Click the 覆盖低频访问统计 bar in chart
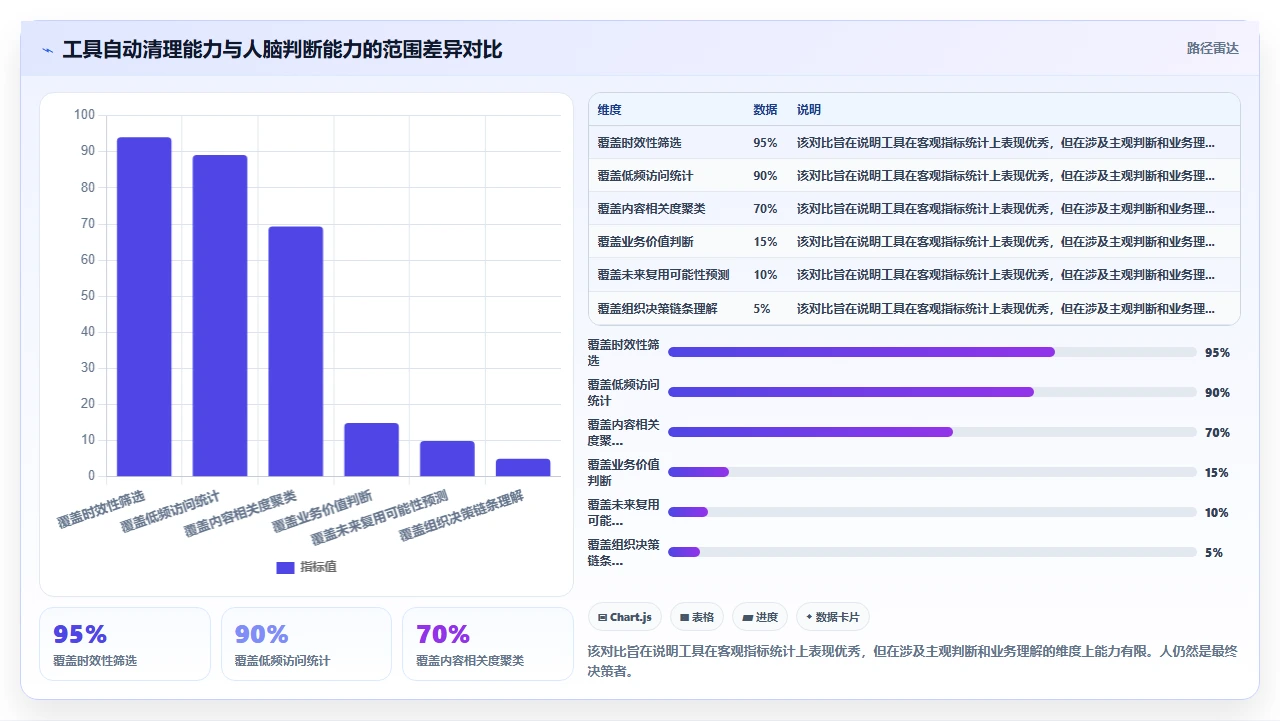The height and width of the screenshot is (721, 1280). 220,316
